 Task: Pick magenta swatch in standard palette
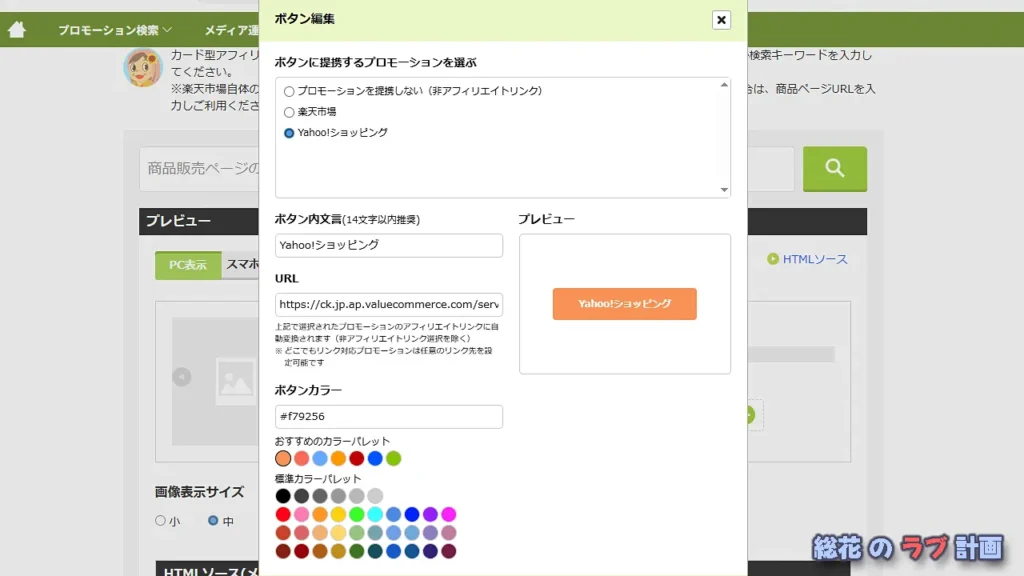pos(449,515)
